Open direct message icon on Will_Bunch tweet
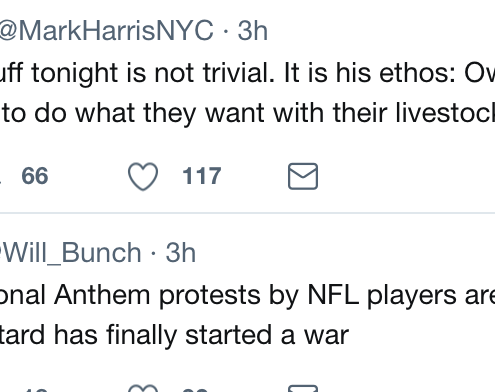The height and width of the screenshot is (392, 495). [303, 388]
